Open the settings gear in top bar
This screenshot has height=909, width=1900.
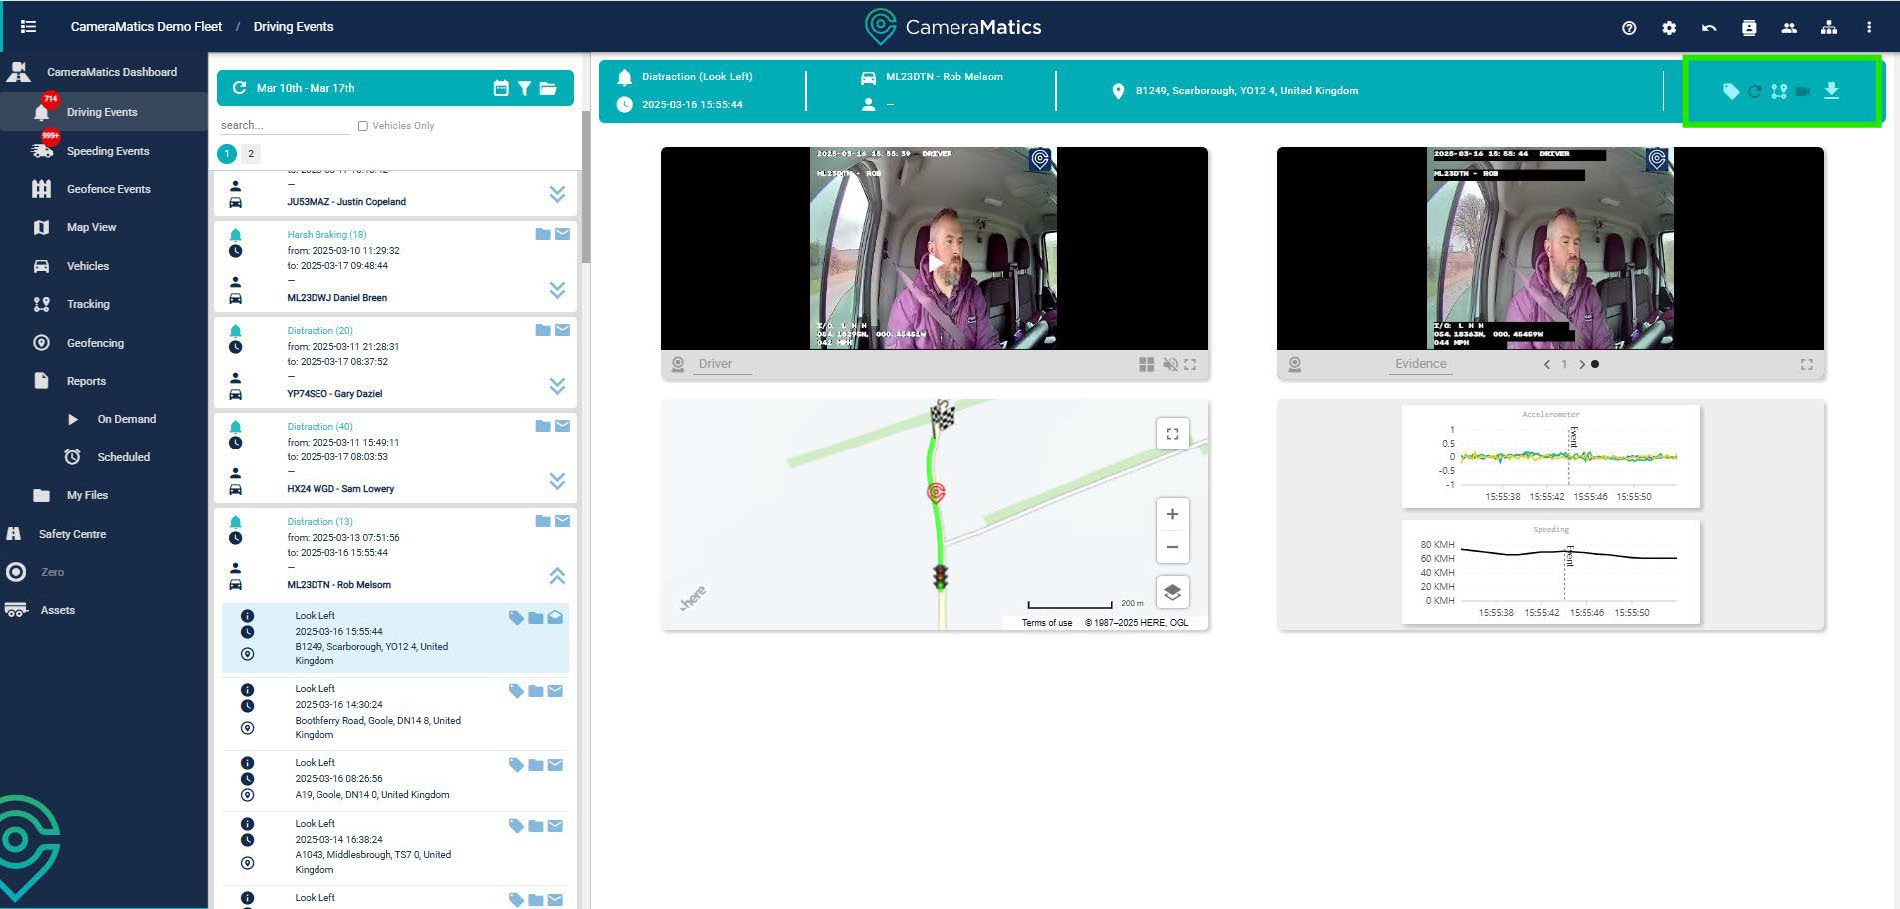pyautogui.click(x=1669, y=28)
